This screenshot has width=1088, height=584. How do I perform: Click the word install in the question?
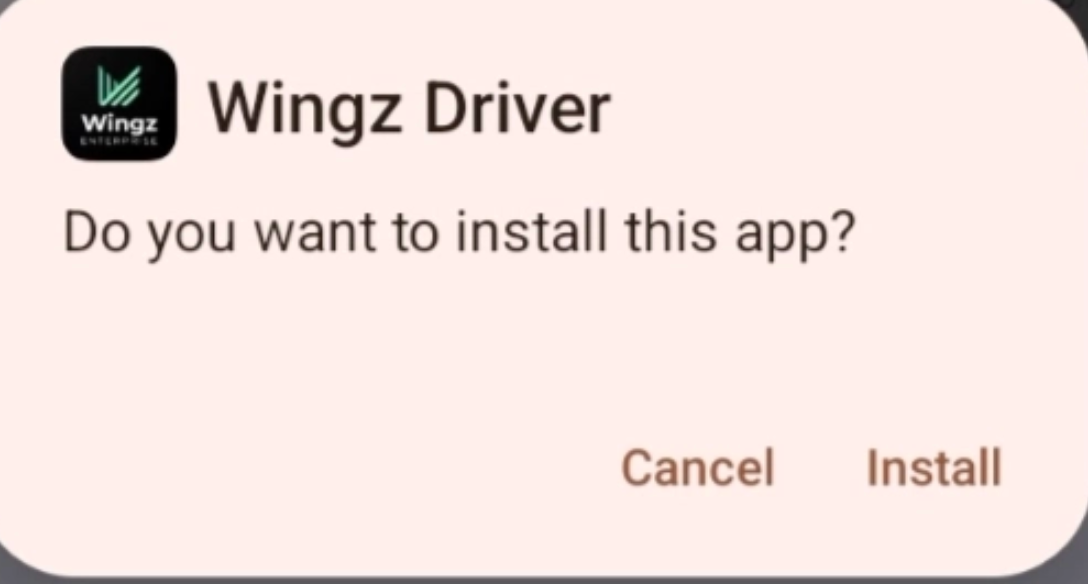pos(531,231)
